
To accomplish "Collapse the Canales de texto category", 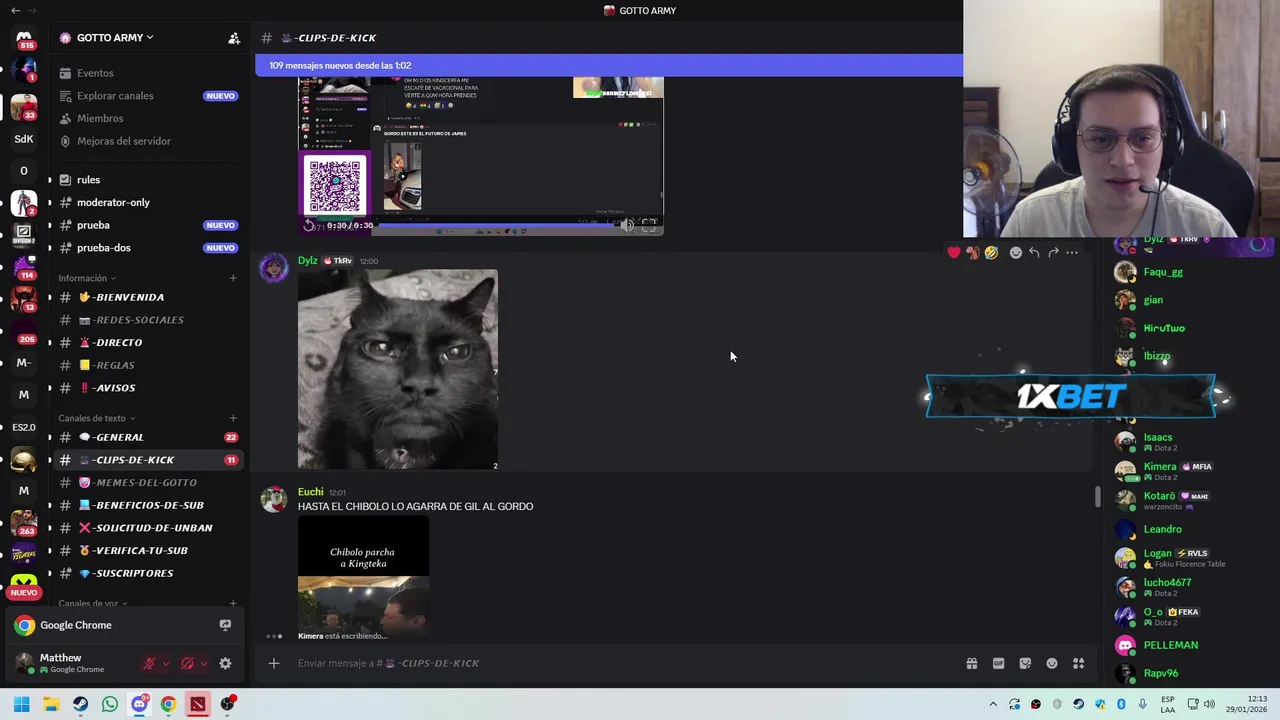I will point(96,418).
